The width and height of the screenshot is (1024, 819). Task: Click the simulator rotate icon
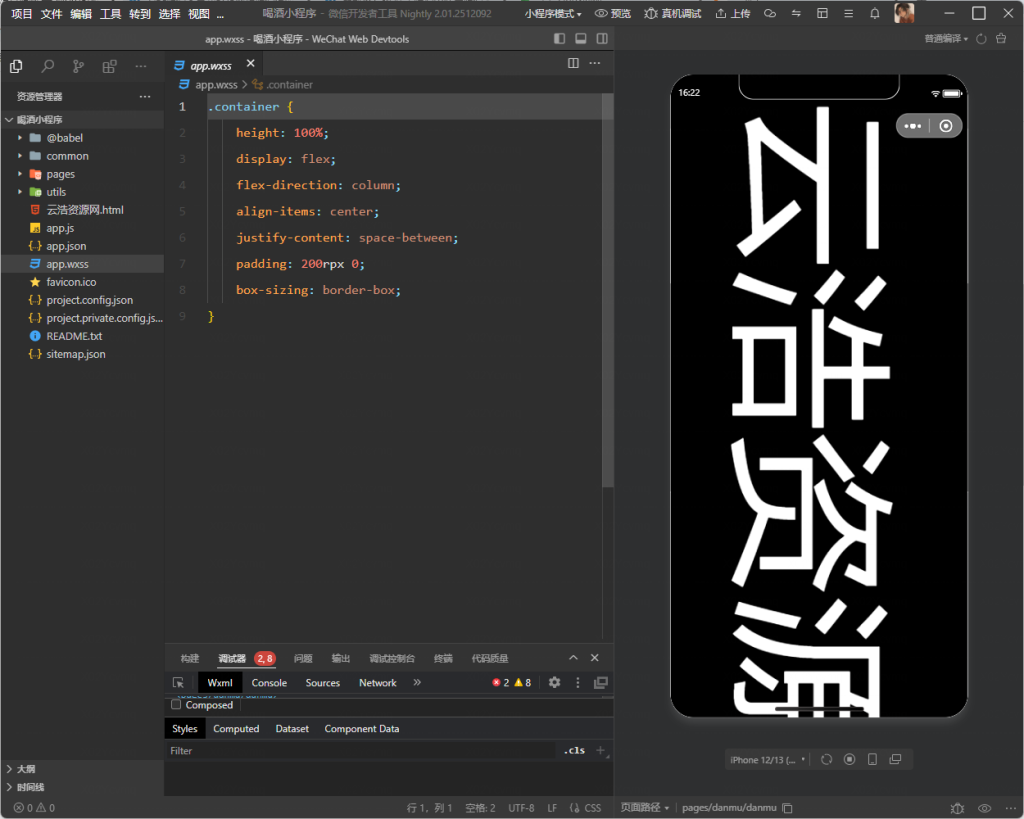click(826, 760)
